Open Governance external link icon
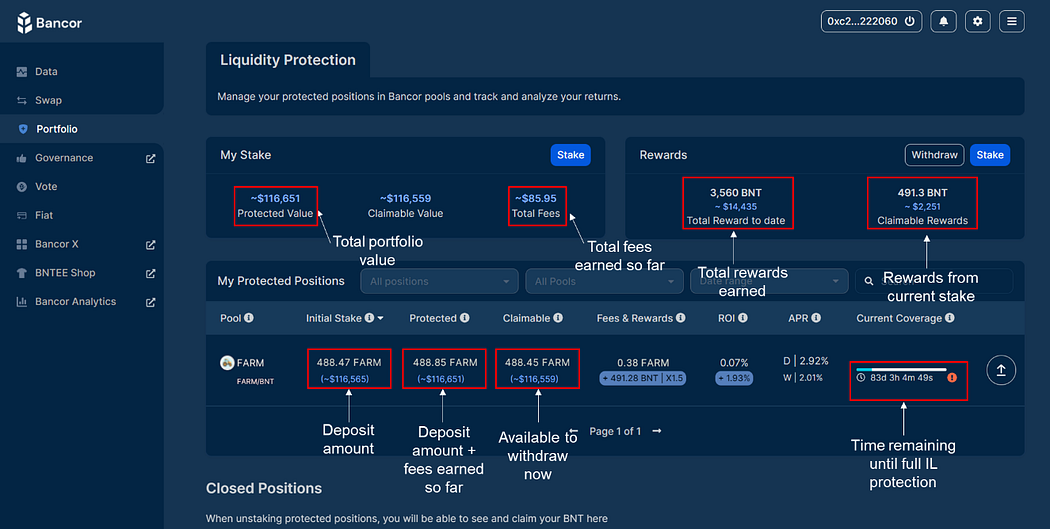Viewport: 1050px width, 529px height. [151, 159]
